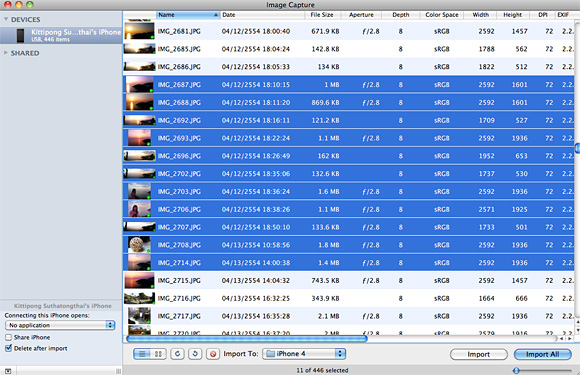Viewport: 580px width, 375px height.
Task: Enable the Share iPhone checkbox
Action: [x=8, y=337]
